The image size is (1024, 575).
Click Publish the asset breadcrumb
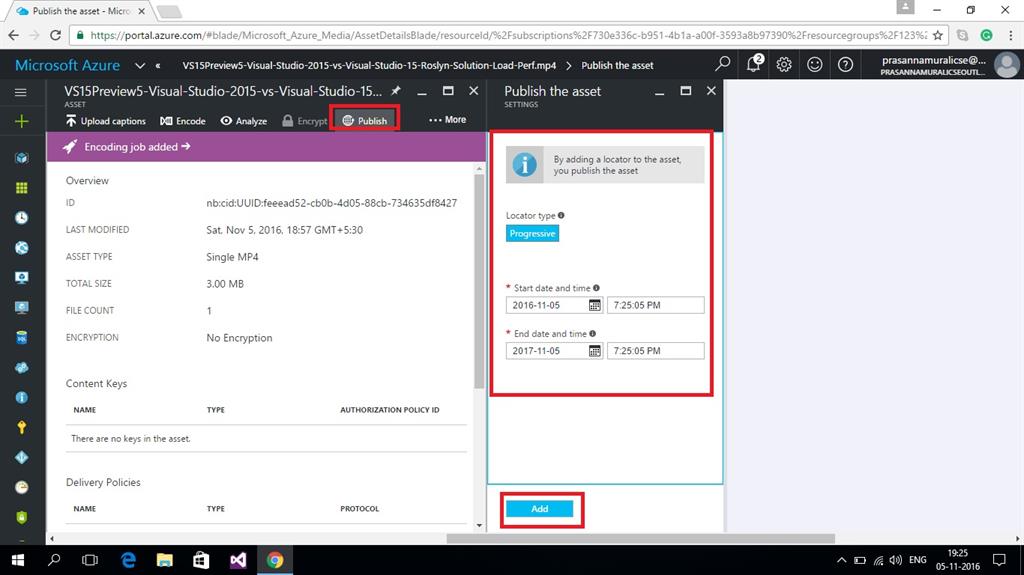tap(617, 65)
